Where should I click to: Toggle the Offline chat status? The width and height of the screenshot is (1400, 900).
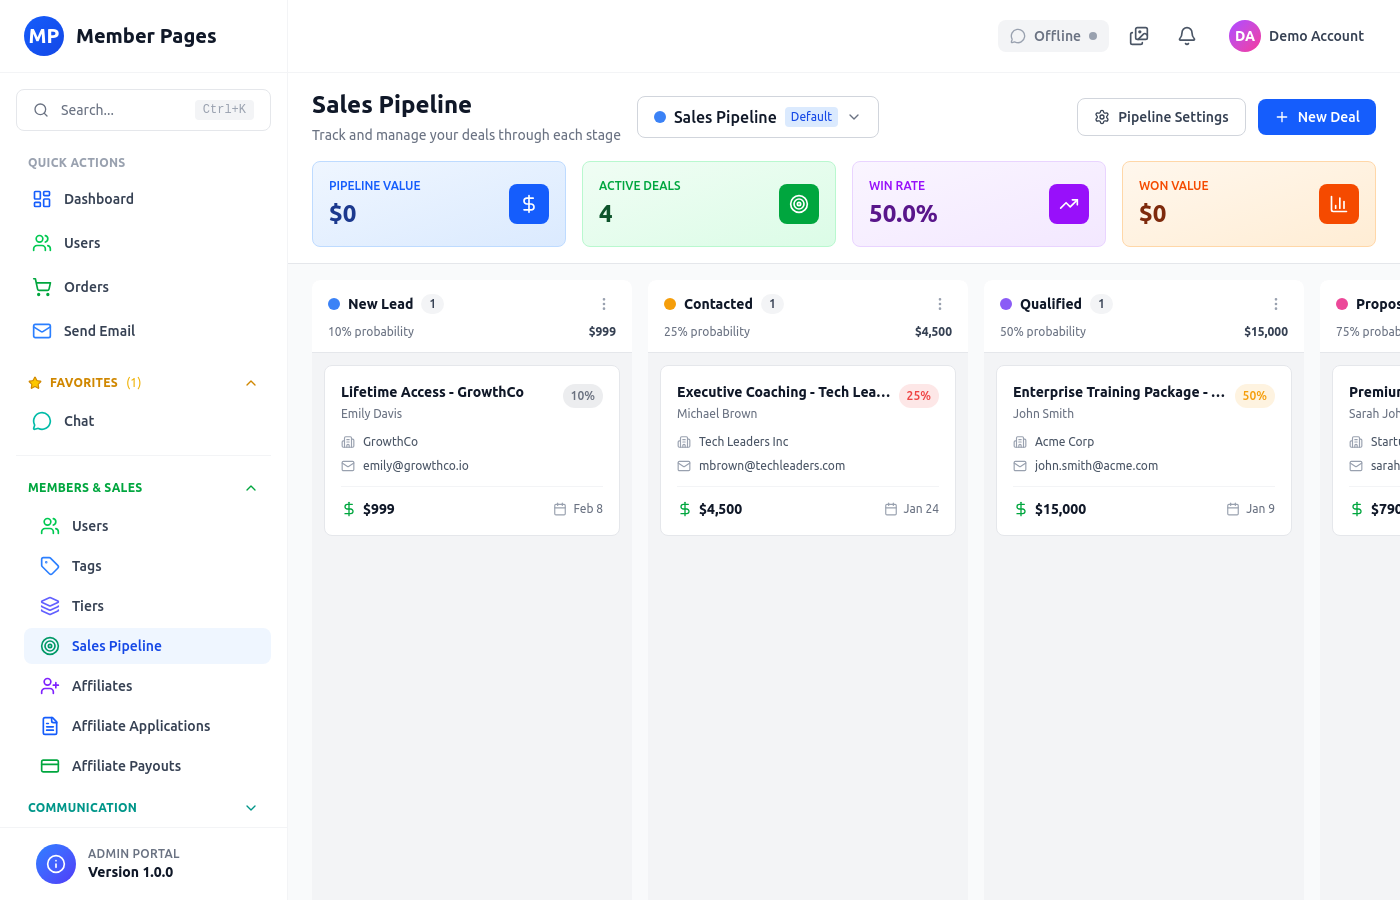tap(1053, 35)
